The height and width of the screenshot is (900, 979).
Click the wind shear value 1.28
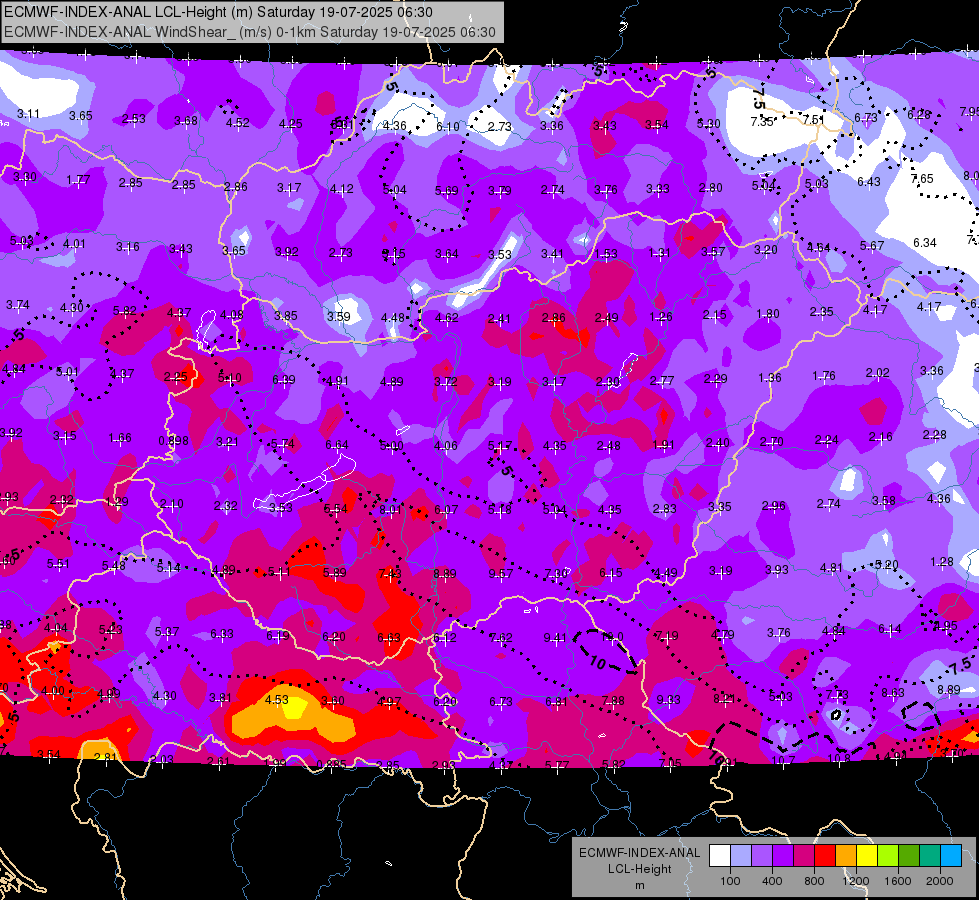942,561
